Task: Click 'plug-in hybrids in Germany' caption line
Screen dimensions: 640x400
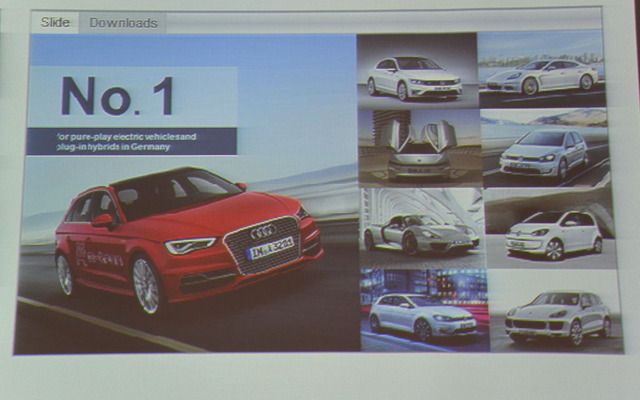Action: [x=113, y=147]
